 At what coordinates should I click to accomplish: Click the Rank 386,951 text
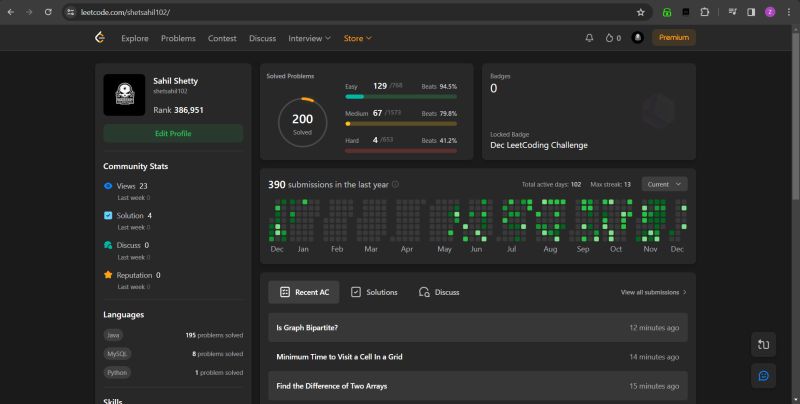pyautogui.click(x=178, y=110)
